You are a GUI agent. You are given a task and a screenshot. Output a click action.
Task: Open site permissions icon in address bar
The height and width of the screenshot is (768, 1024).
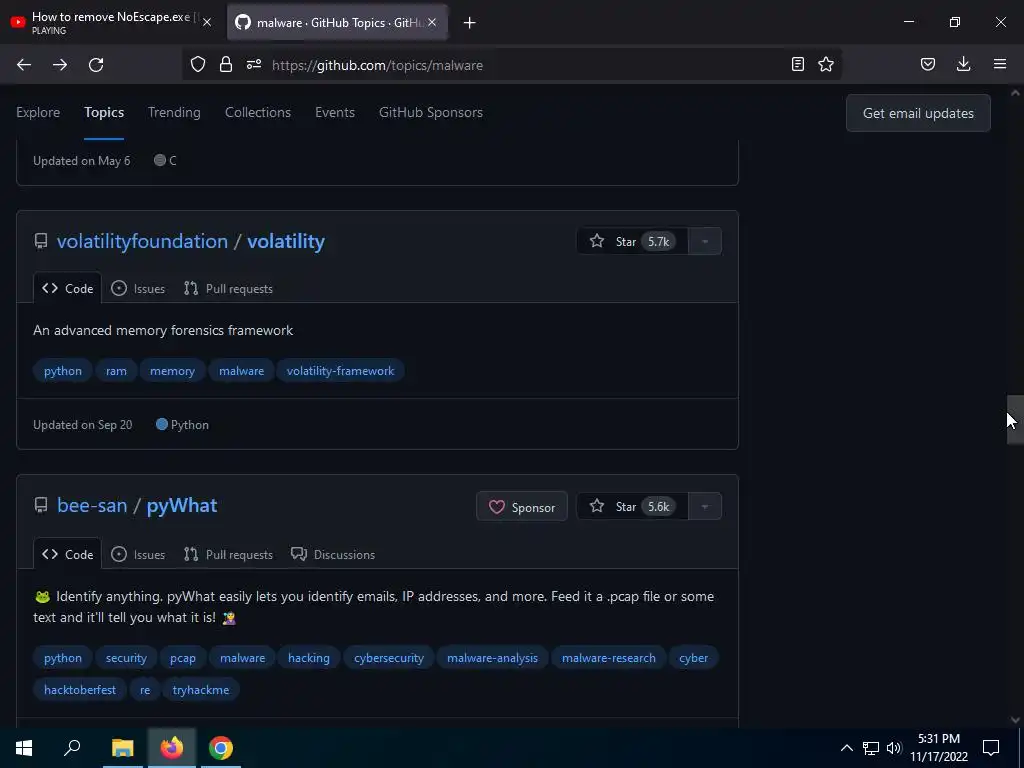[x=254, y=65]
